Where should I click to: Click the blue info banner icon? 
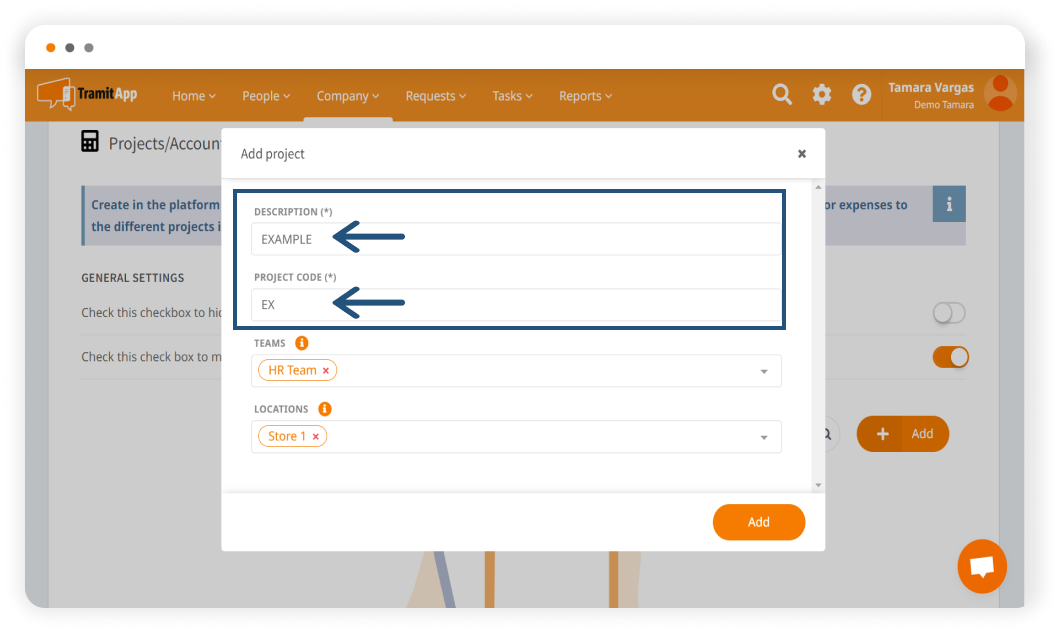[948, 204]
